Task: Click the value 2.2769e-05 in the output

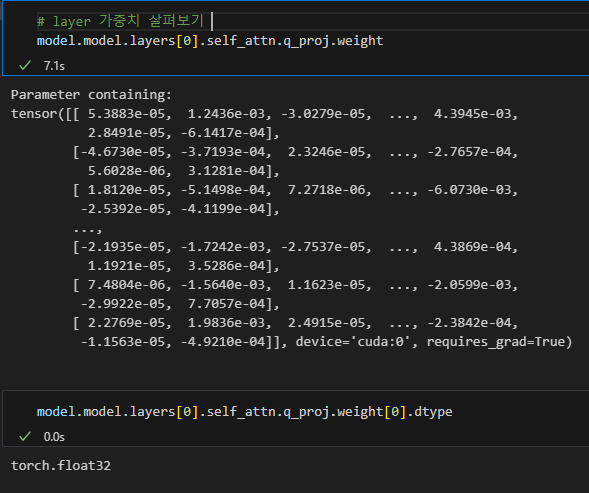Action: click(x=126, y=323)
